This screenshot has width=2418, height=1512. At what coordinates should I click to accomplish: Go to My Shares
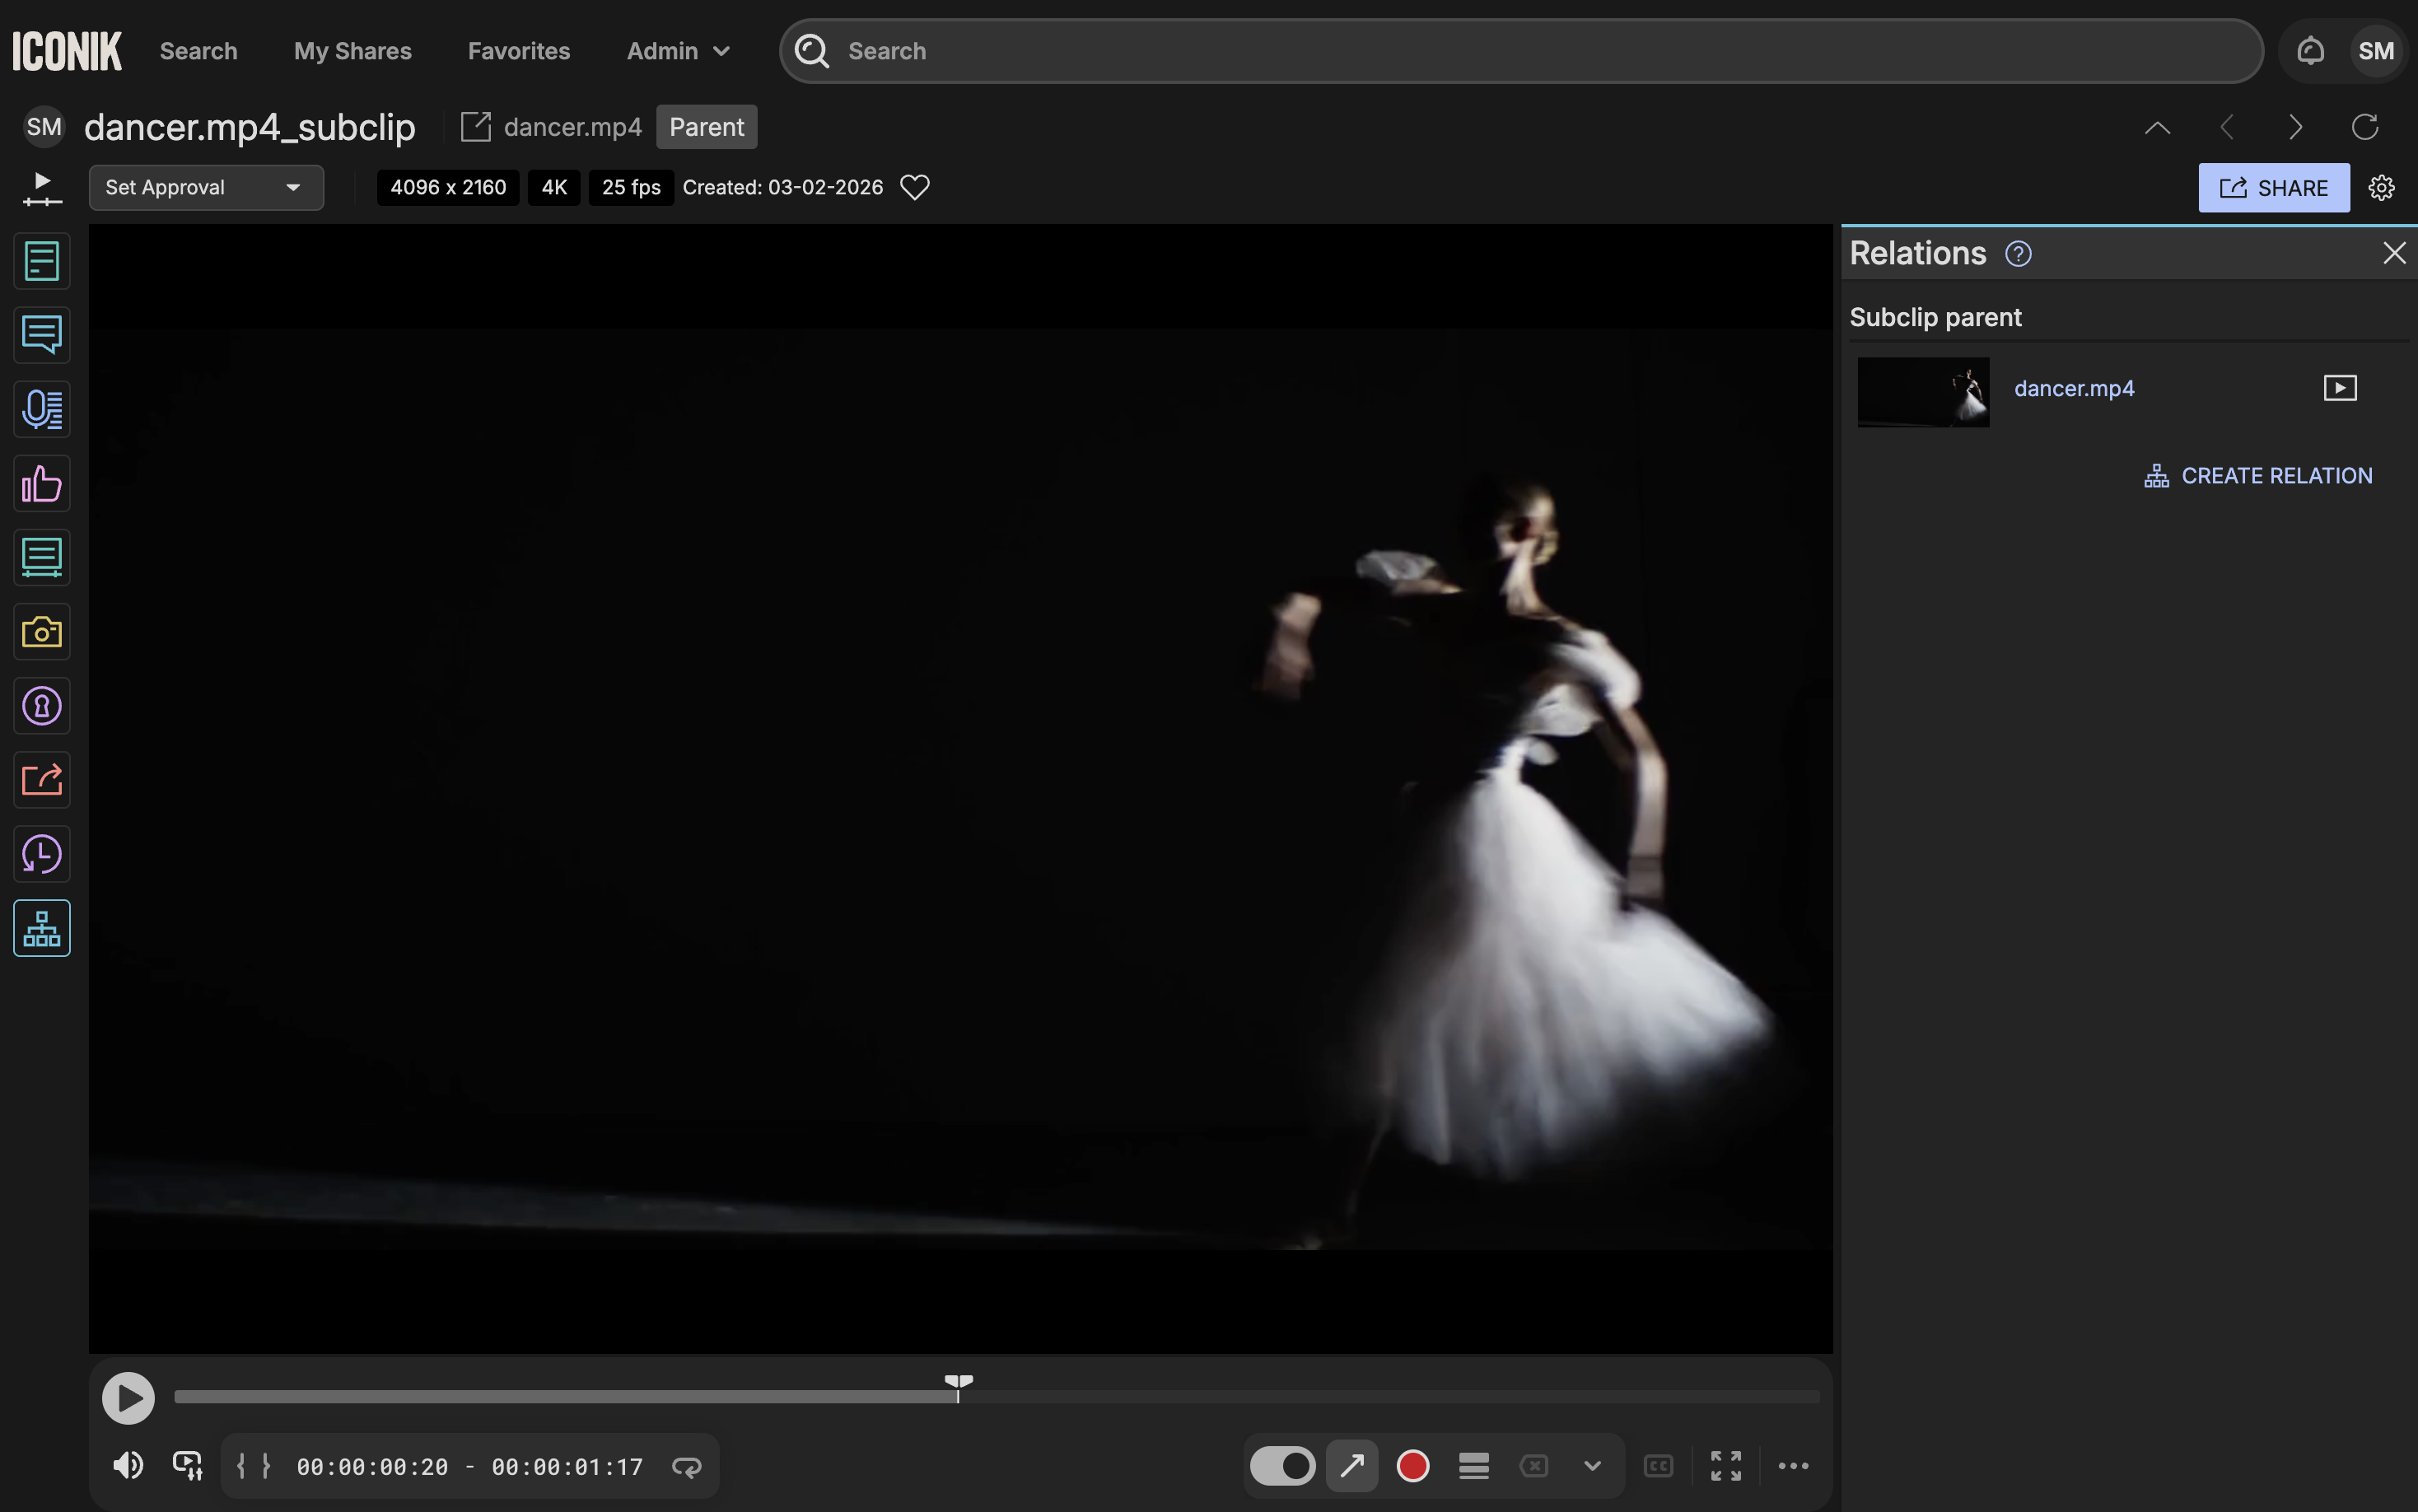[352, 51]
